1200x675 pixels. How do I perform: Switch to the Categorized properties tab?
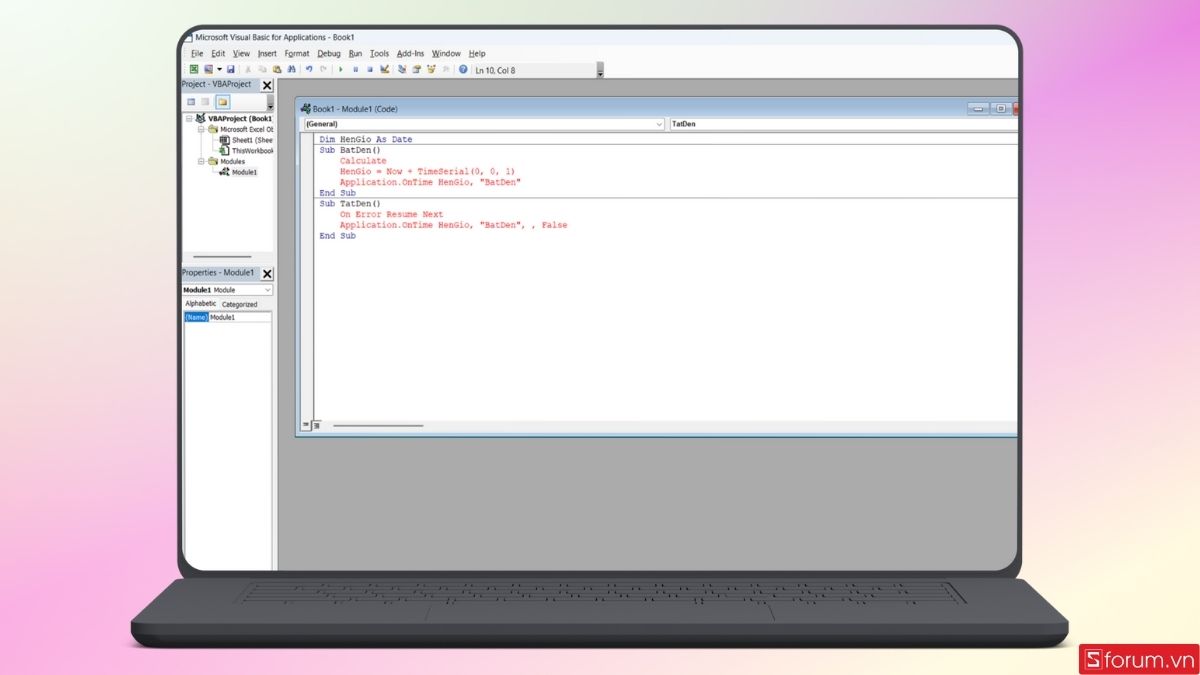point(241,304)
